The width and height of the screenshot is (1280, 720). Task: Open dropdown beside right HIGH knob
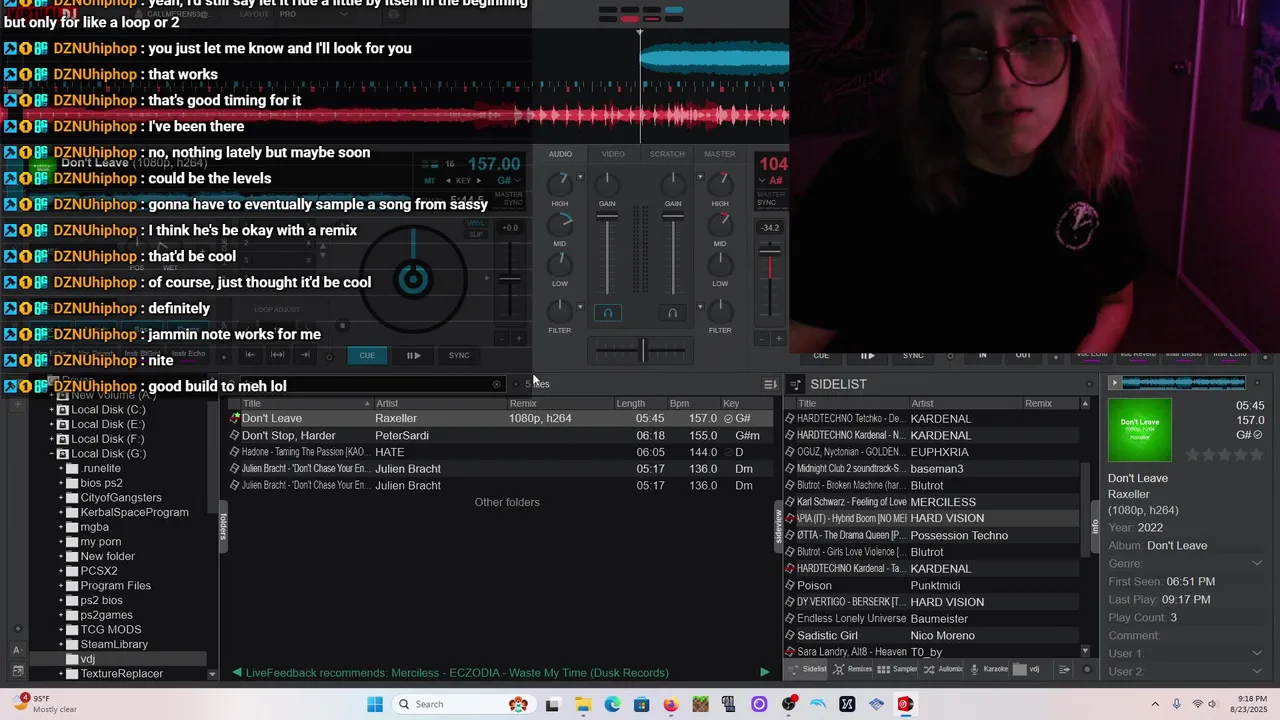click(x=700, y=178)
